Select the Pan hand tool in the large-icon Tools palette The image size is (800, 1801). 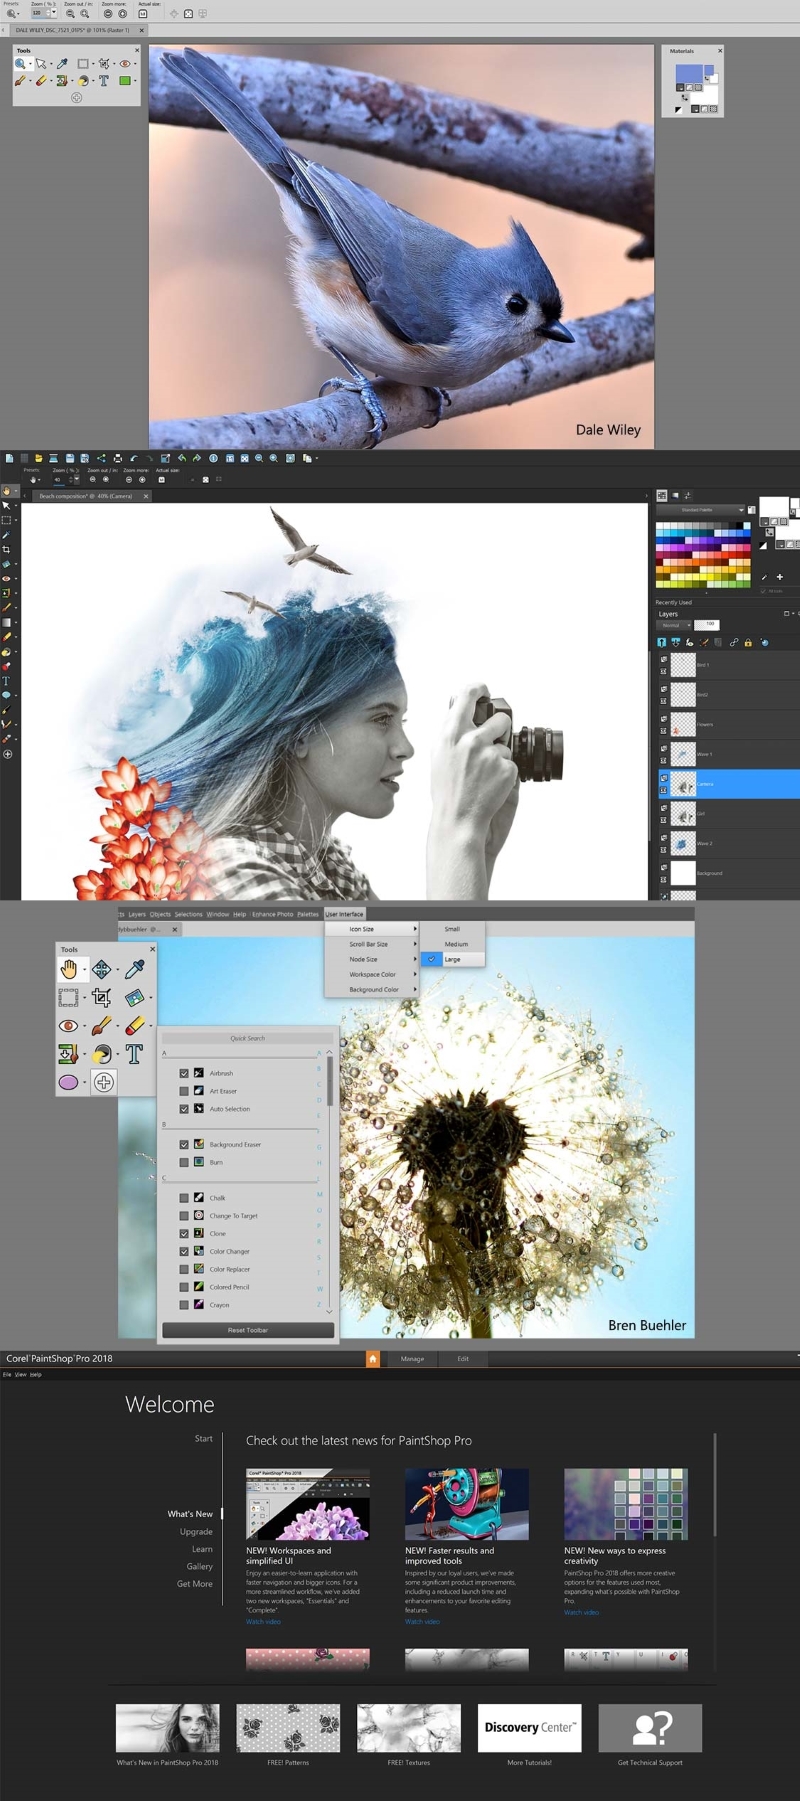coord(68,969)
